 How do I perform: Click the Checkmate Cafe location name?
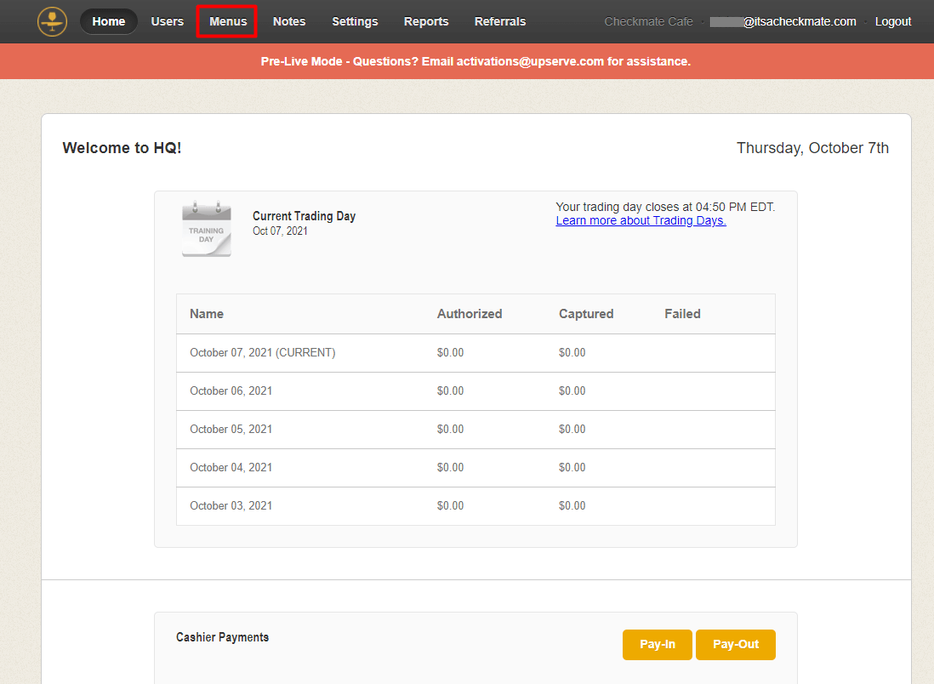(648, 21)
